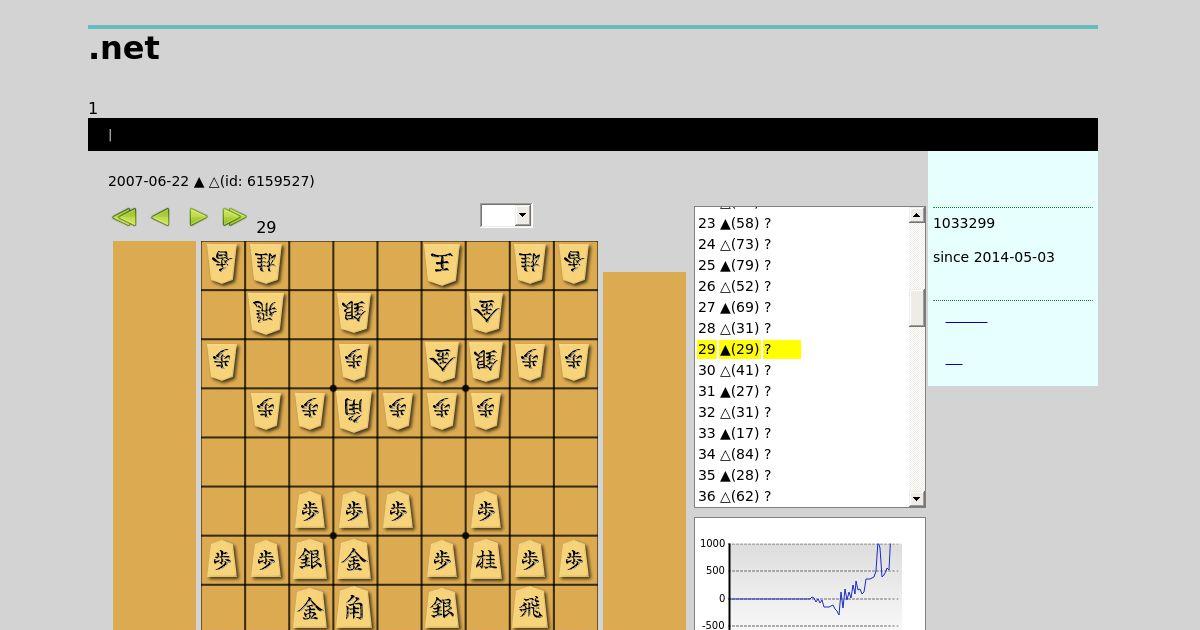
Task: Select the upside-down 桂 knight next to top-left lance
Action: 266,265
